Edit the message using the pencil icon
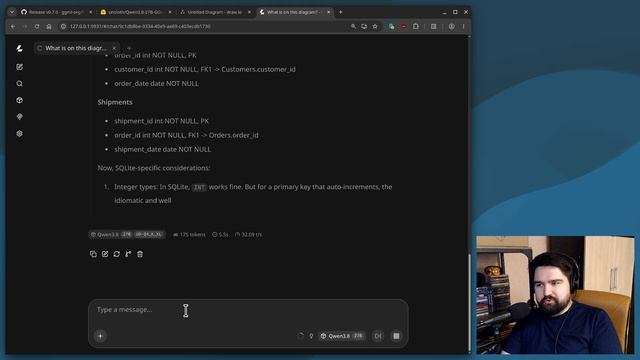 point(105,254)
